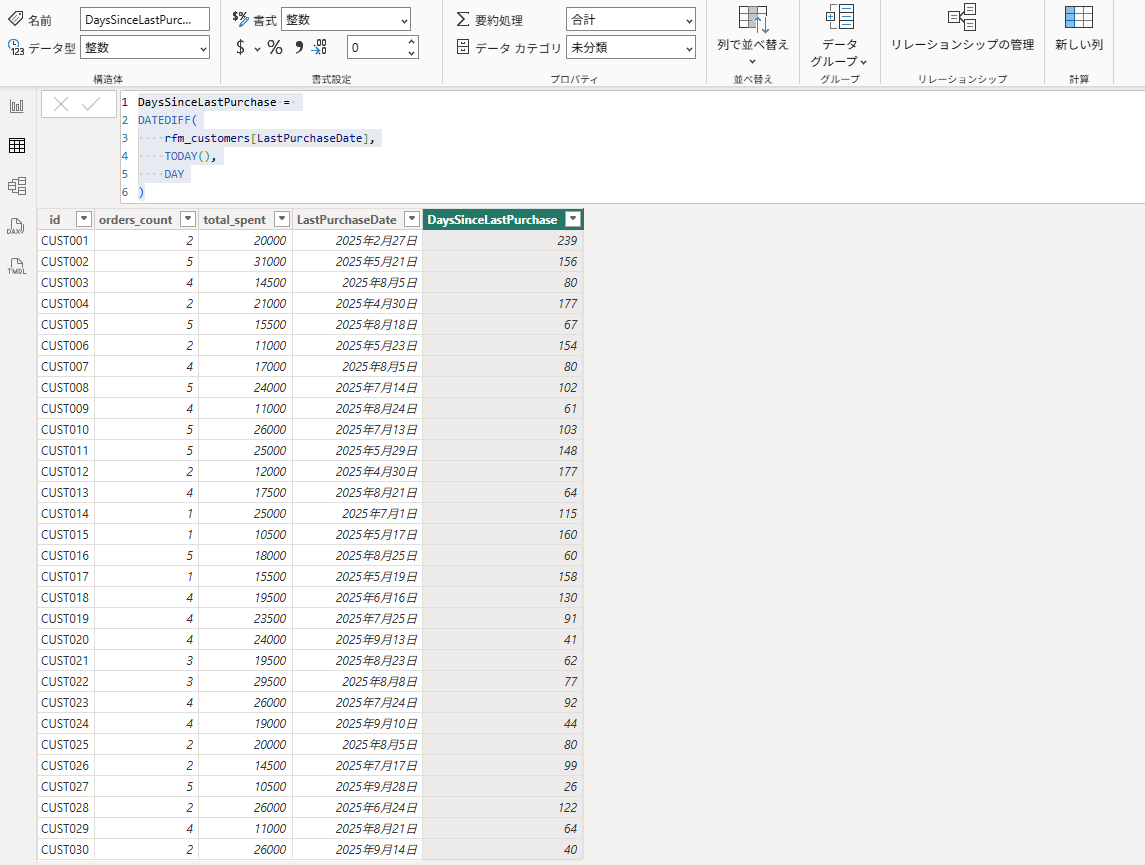Image resolution: width=1145 pixels, height=865 pixels.
Task: Open the Report view in the sidebar
Action: [x=17, y=106]
